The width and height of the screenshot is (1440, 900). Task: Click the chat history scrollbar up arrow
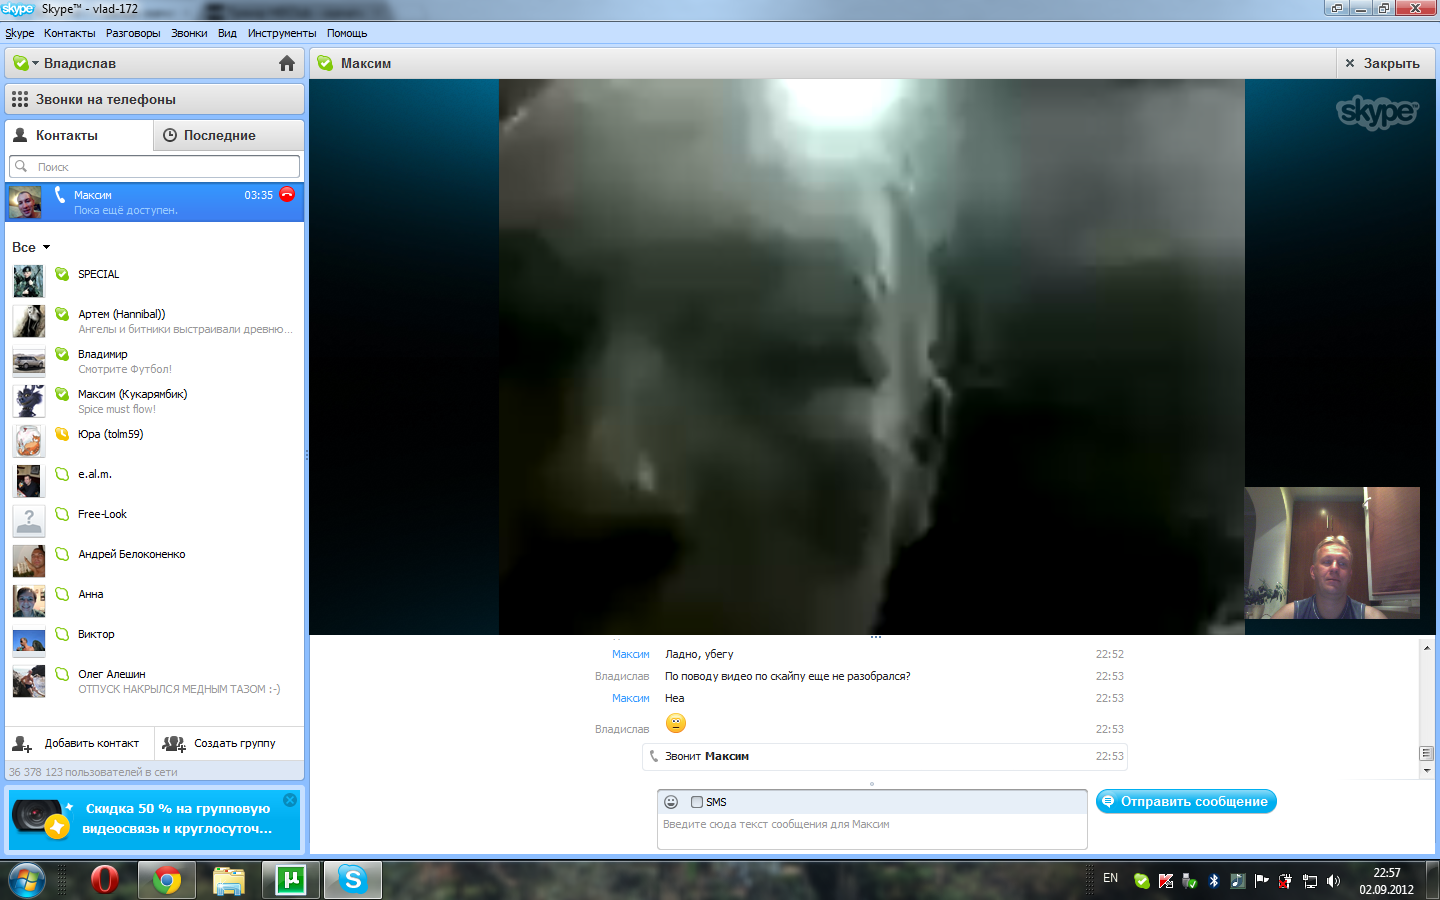[1427, 648]
